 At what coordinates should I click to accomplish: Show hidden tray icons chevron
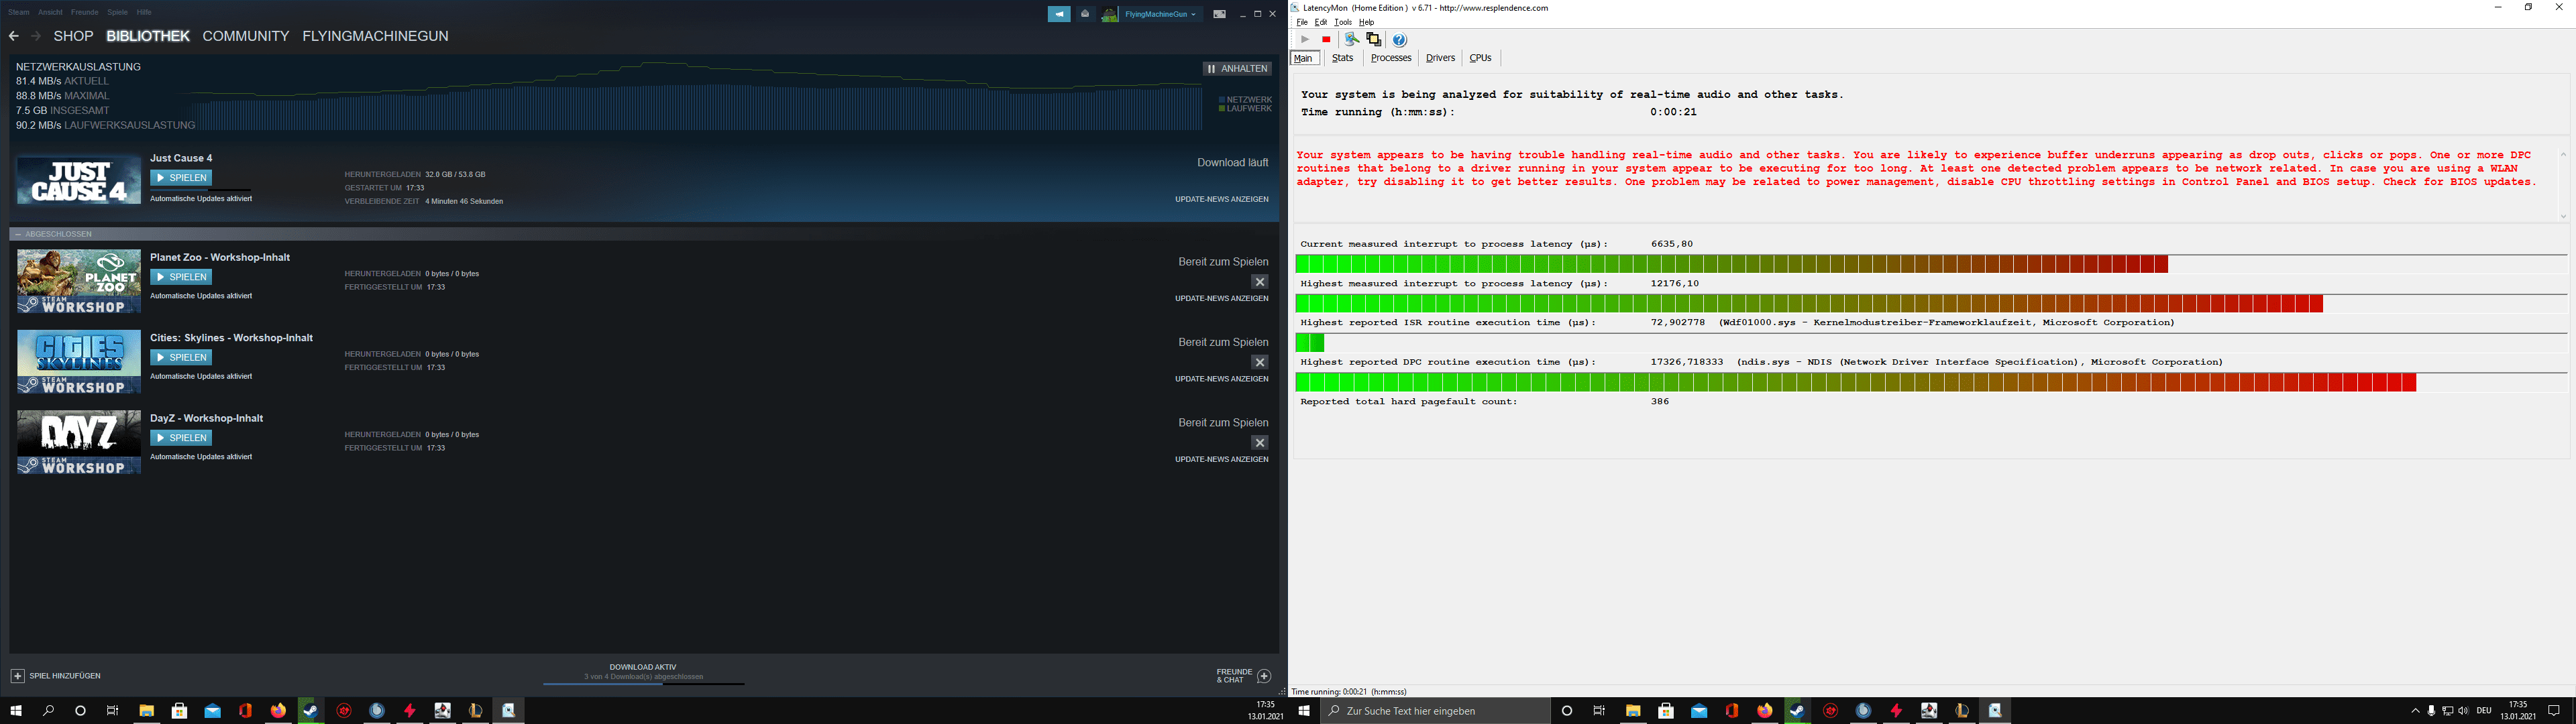click(2416, 711)
